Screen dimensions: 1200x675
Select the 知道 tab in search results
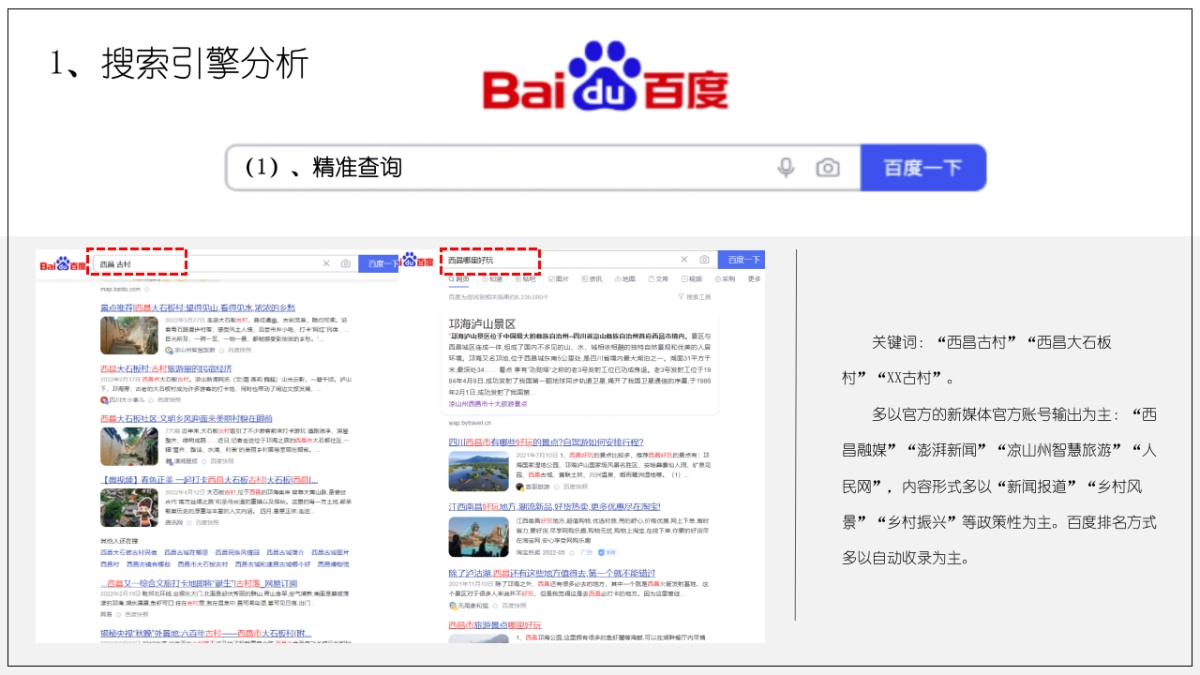click(x=494, y=279)
